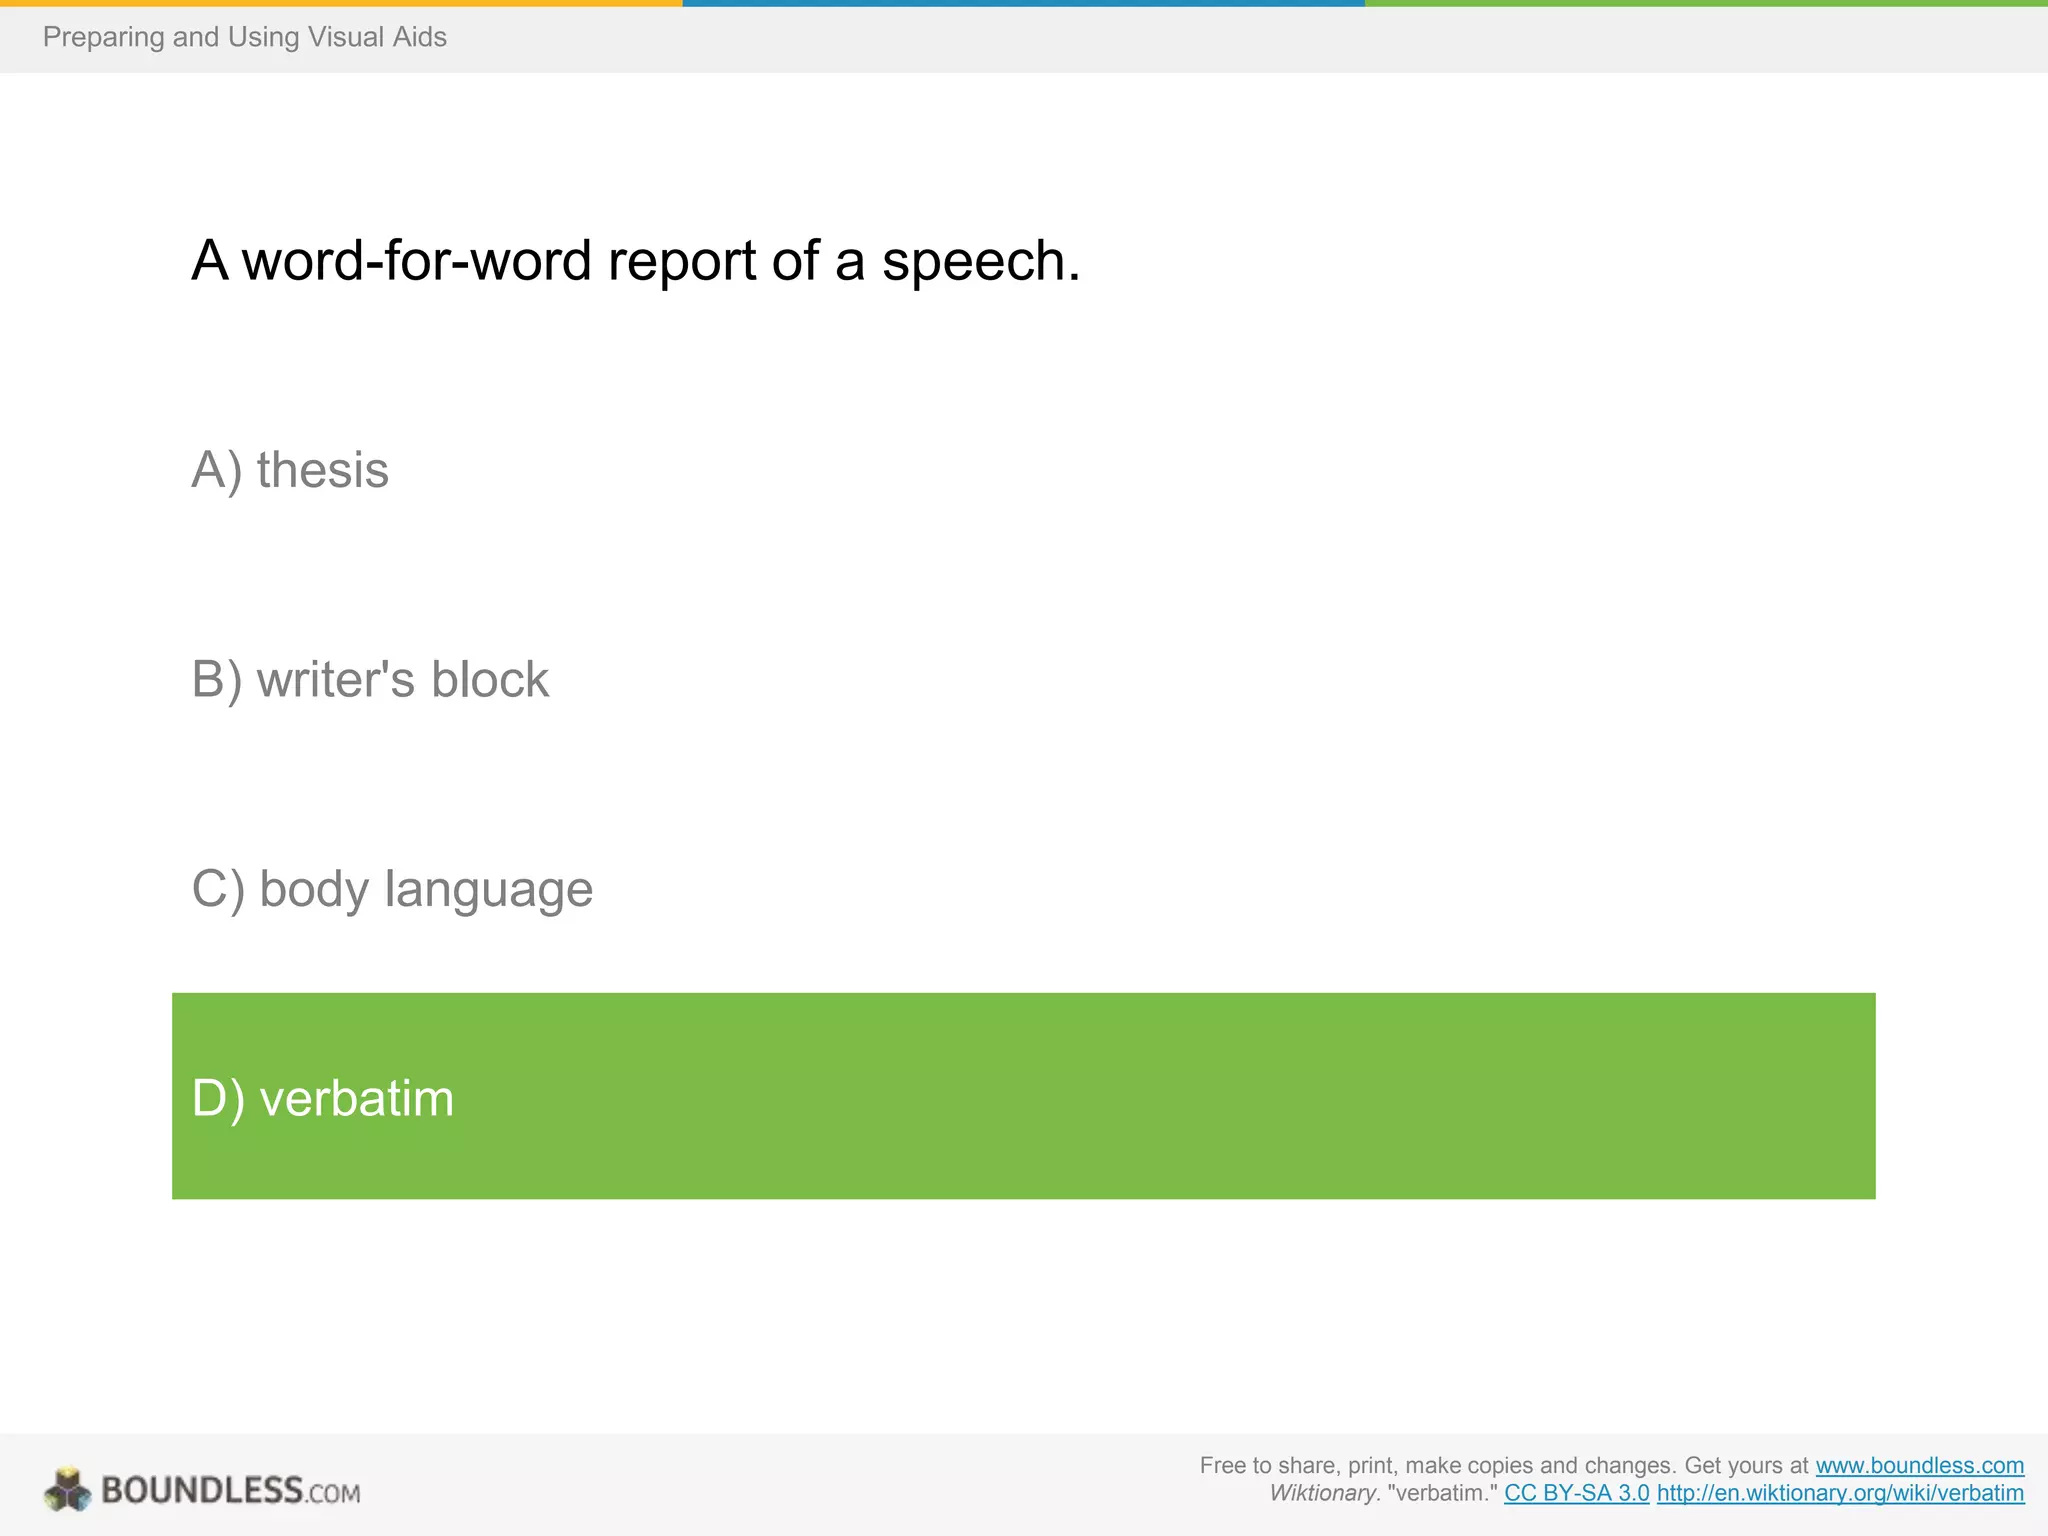Click the 'Preparing and Using Visual Aids' header
The width and height of the screenshot is (2048, 1536).
click(x=245, y=37)
